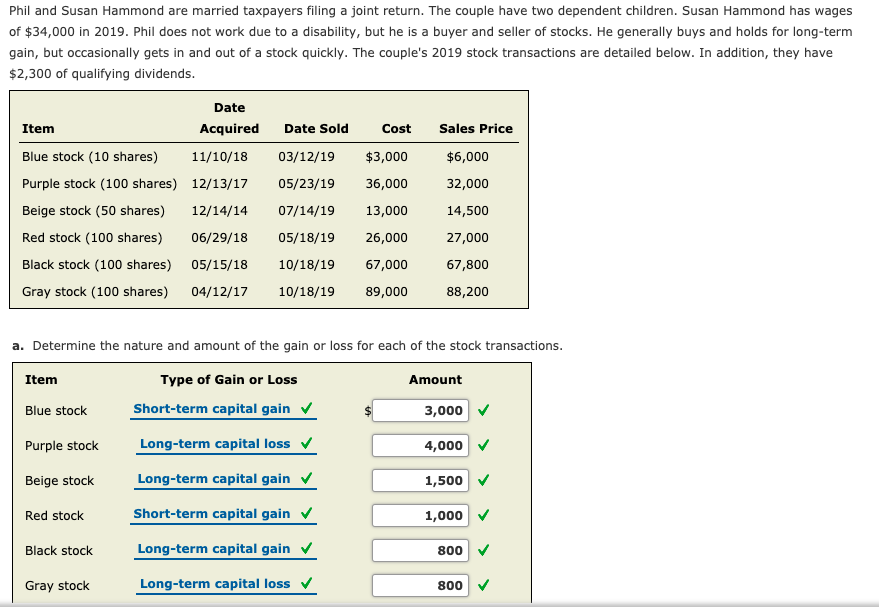879x608 pixels.
Task: Click the Black stock amount input showing 800
Action: tap(420, 550)
